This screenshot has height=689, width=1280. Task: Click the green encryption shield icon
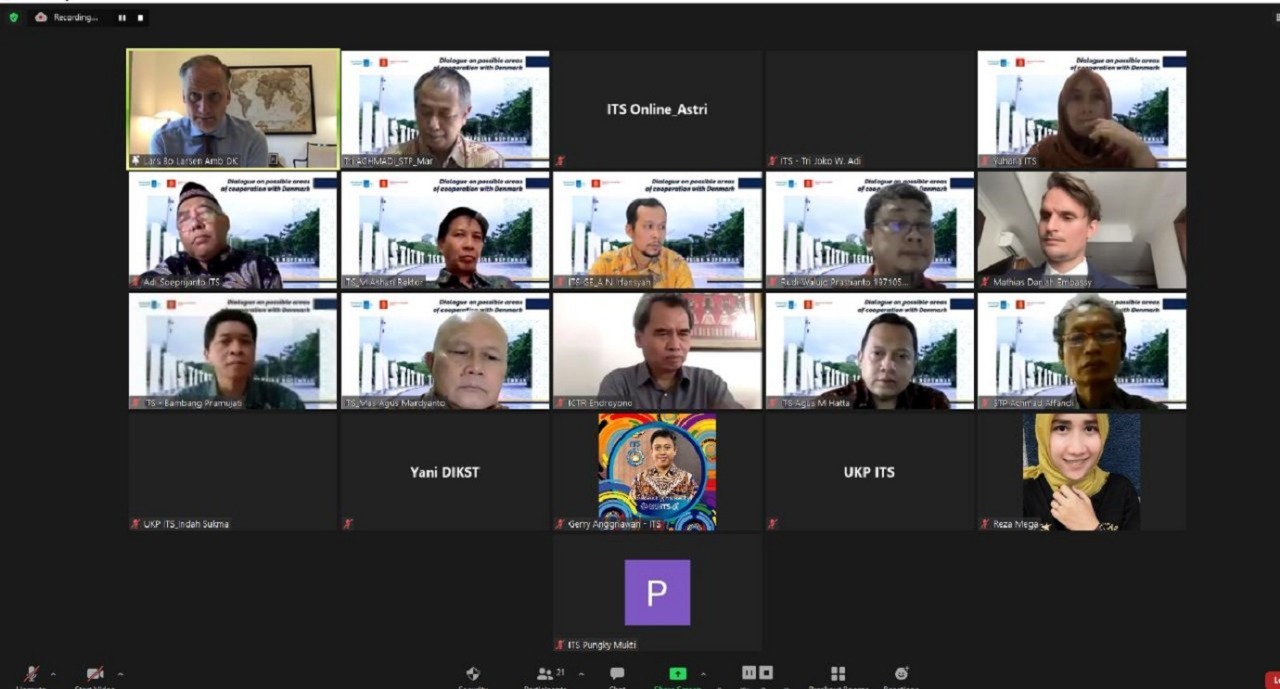14,17
